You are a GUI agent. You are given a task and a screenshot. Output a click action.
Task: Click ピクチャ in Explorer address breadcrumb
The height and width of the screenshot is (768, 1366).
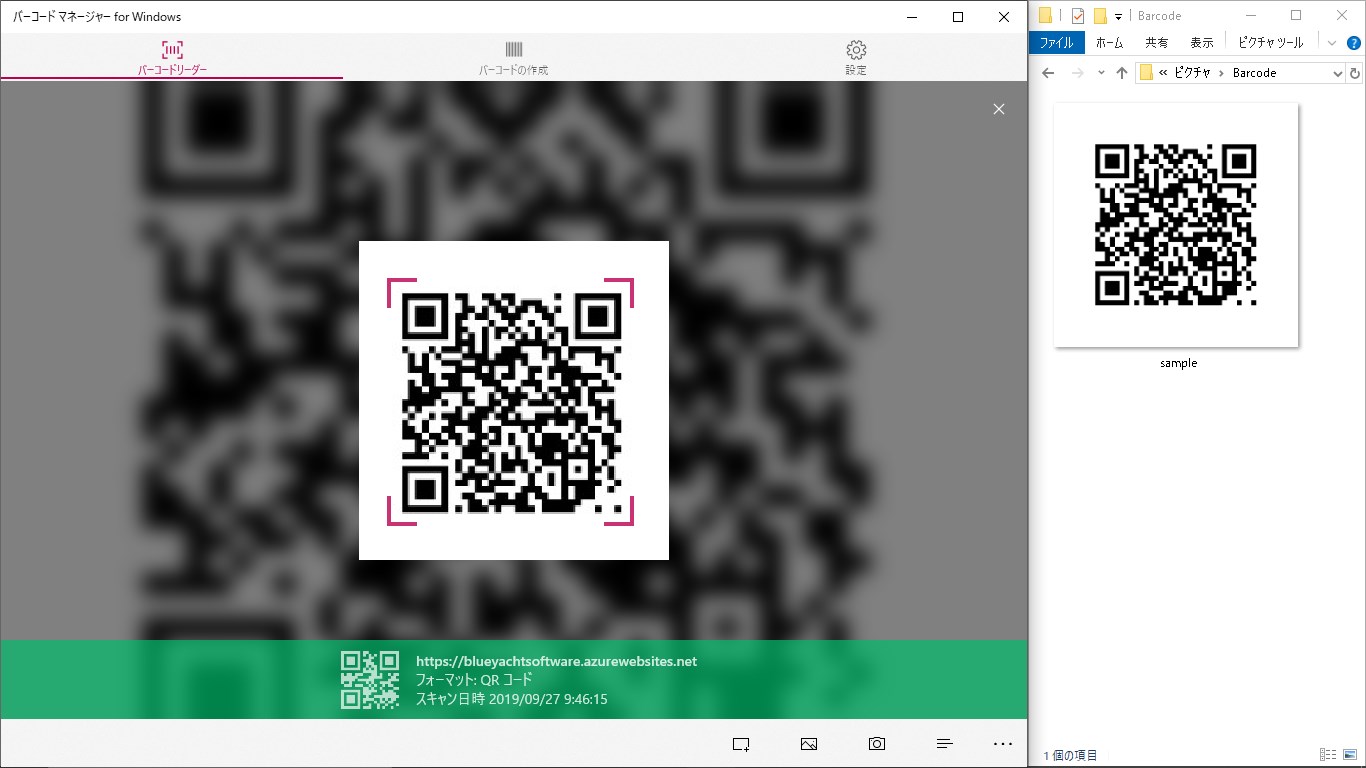tap(1192, 73)
